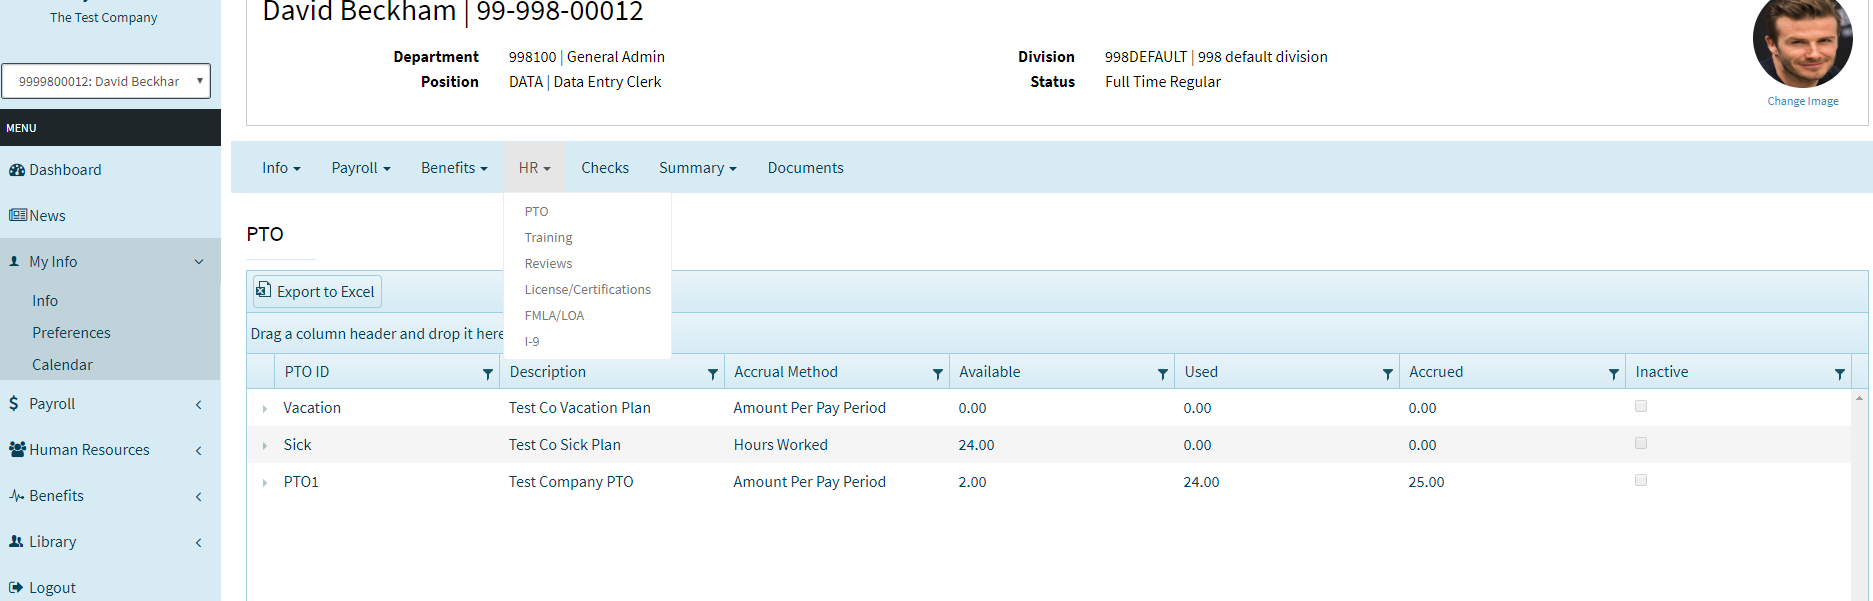Click the Logout icon in sidebar

16,588
